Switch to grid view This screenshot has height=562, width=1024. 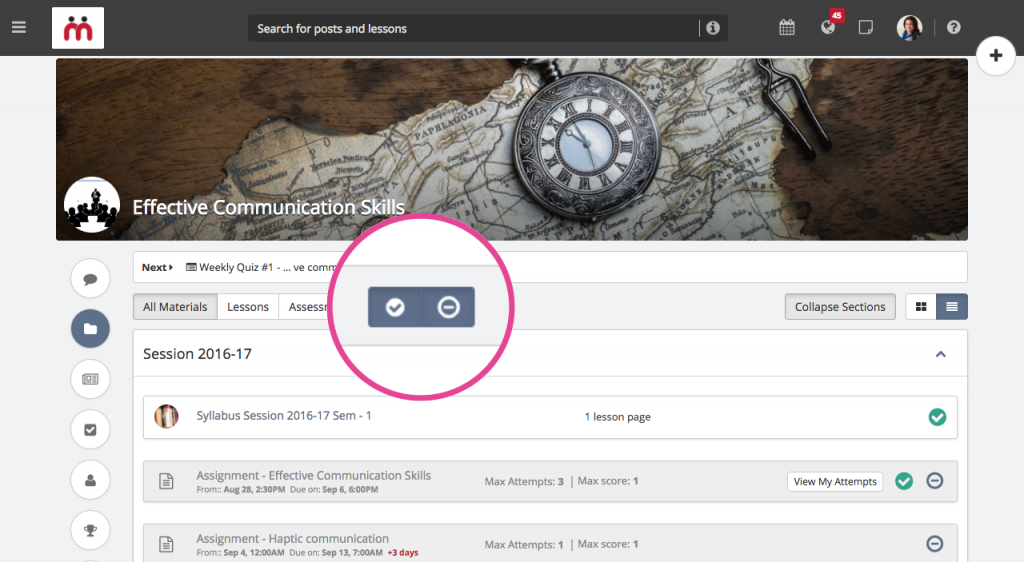[921, 307]
